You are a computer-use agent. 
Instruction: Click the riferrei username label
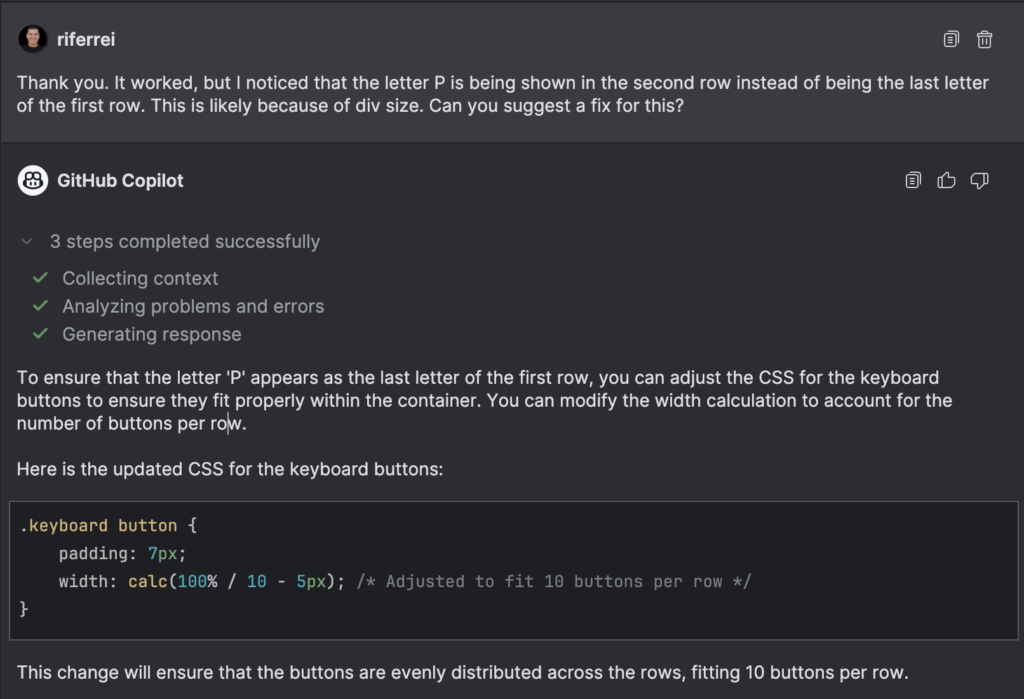click(x=86, y=39)
